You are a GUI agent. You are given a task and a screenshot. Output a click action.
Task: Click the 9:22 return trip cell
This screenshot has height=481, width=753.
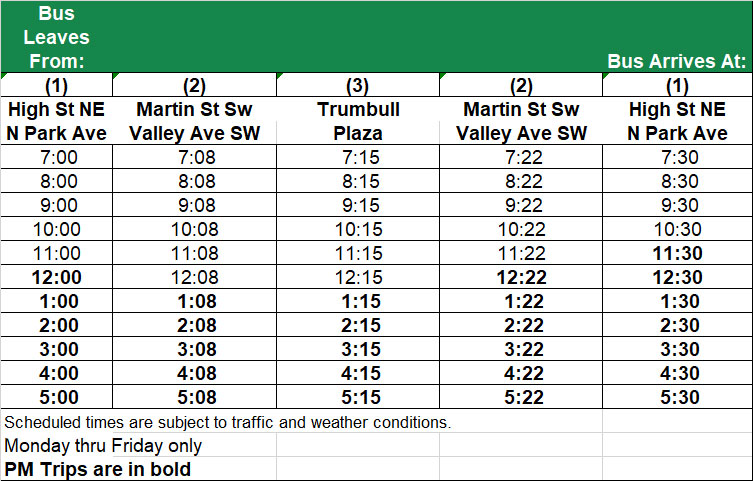pos(521,205)
